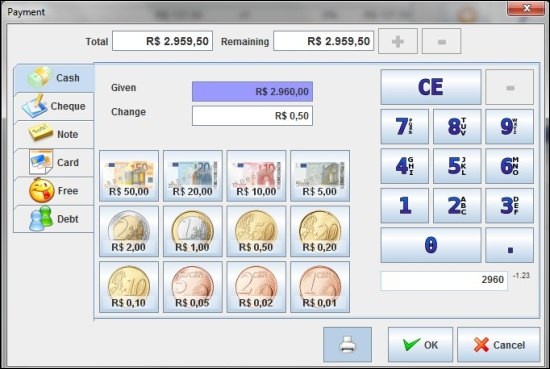Tap keypad digit 0
The image size is (550, 369).
tap(431, 245)
